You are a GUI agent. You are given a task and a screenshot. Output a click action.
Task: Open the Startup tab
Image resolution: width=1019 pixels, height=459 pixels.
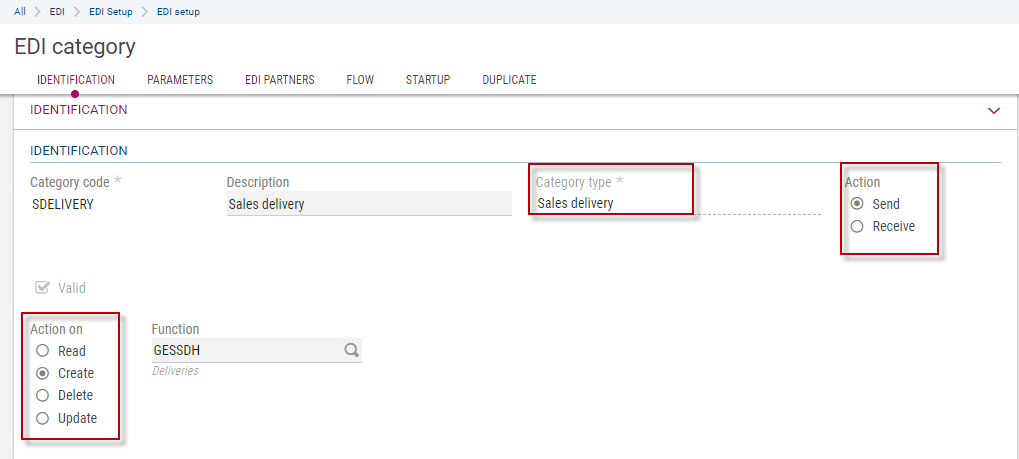(428, 80)
